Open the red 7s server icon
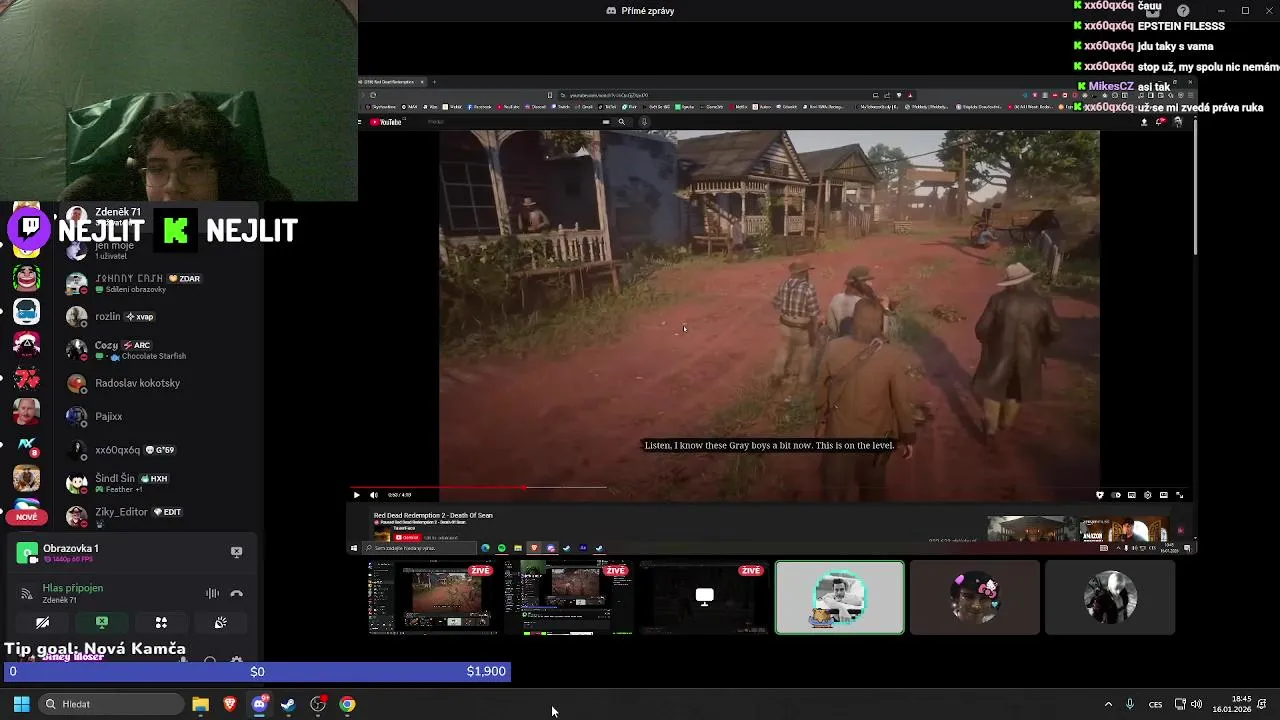1280x720 pixels. (27, 378)
